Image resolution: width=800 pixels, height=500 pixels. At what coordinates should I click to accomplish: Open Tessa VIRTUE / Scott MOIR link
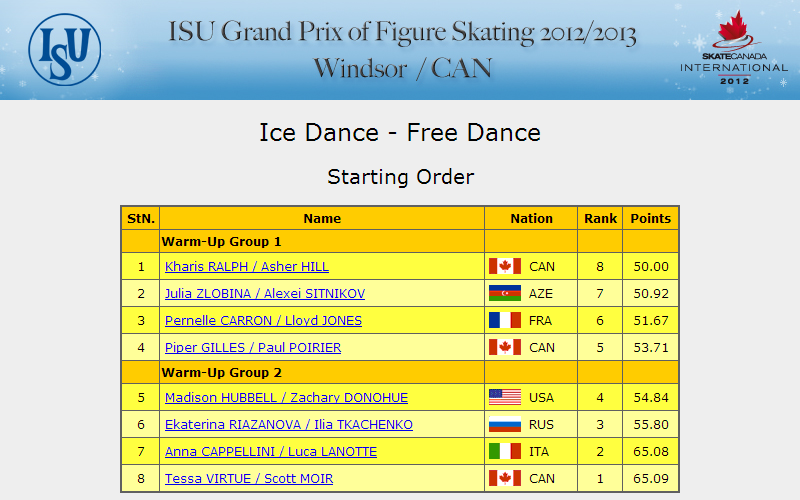tap(249, 479)
